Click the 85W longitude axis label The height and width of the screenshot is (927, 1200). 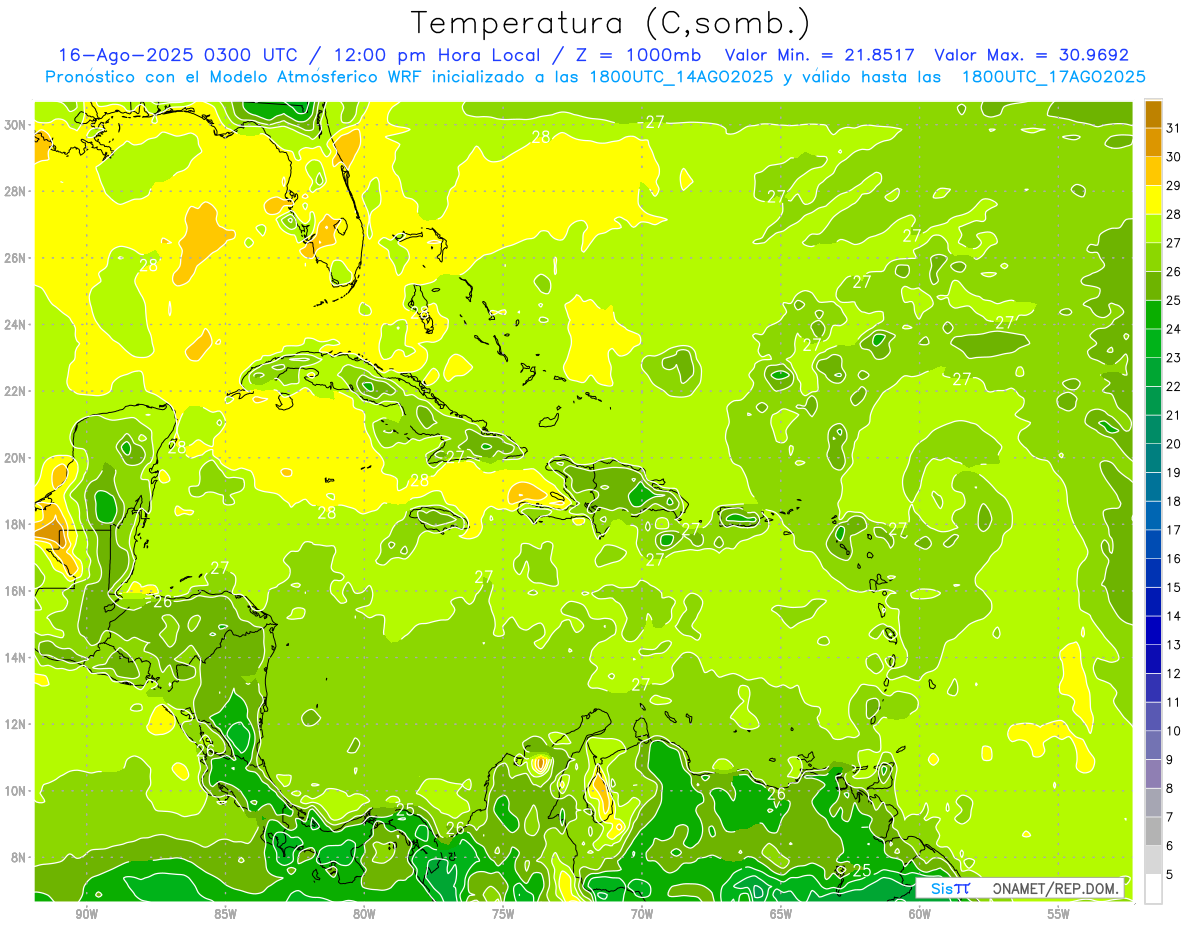pyautogui.click(x=225, y=914)
